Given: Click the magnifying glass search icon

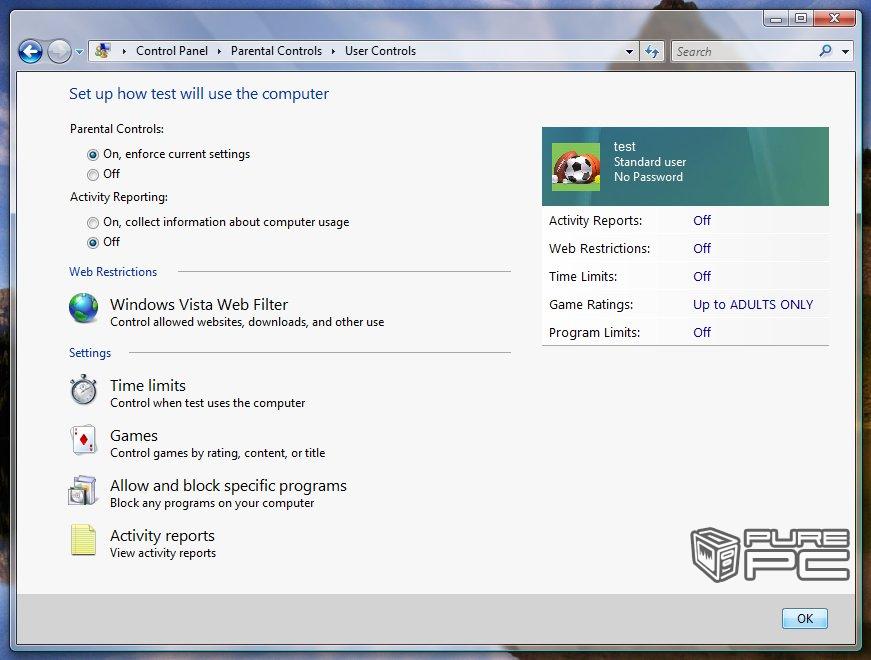Looking at the screenshot, I should tap(825, 51).
